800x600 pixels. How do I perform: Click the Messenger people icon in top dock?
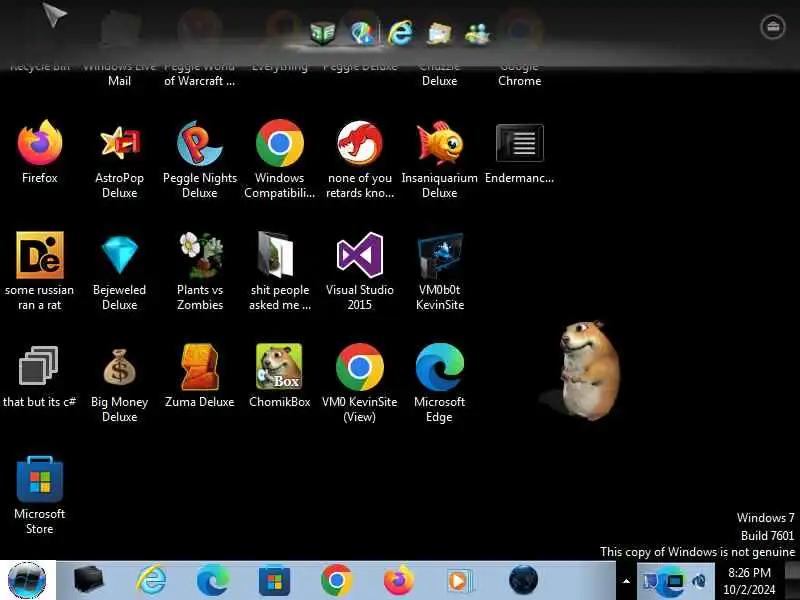pos(478,34)
